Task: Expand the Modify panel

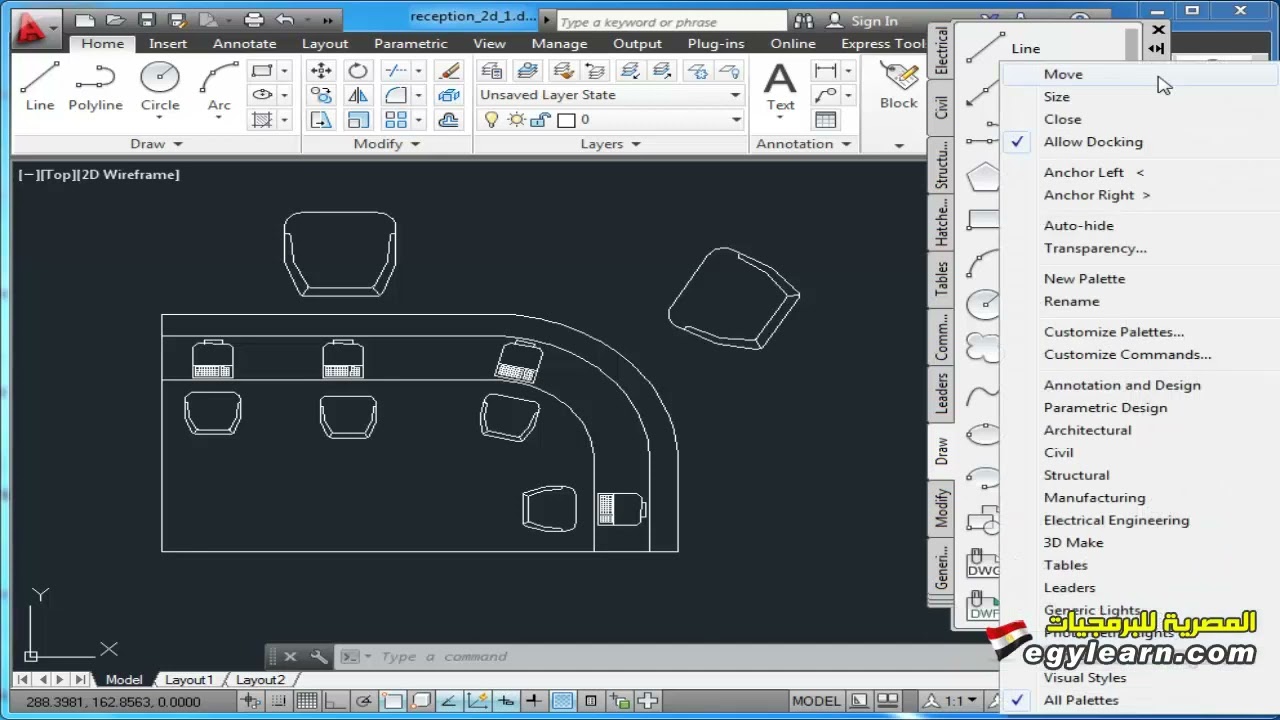Action: tap(386, 144)
